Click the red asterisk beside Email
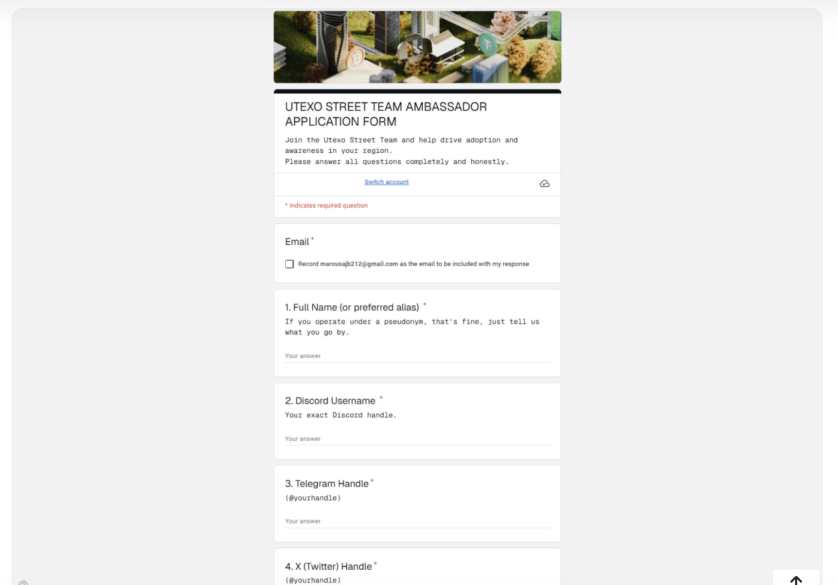Screen dimensions: 838x585 coord(310,238)
